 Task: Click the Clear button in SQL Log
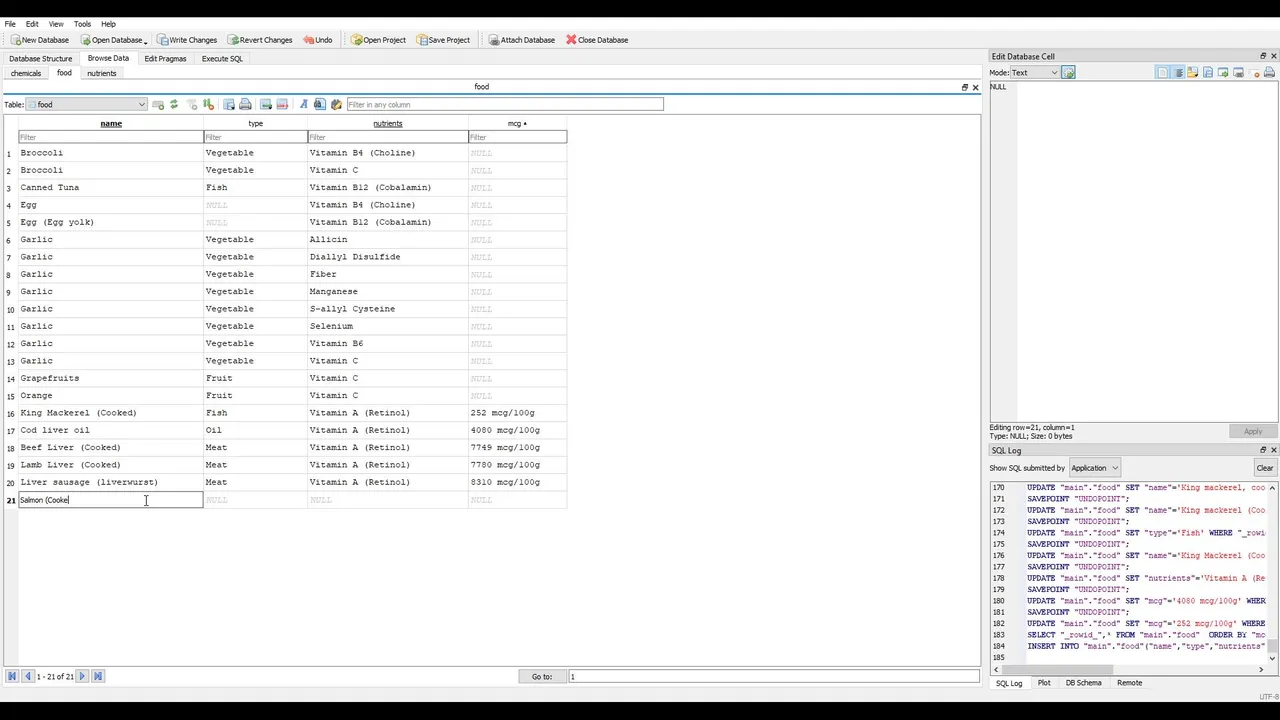point(1264,468)
